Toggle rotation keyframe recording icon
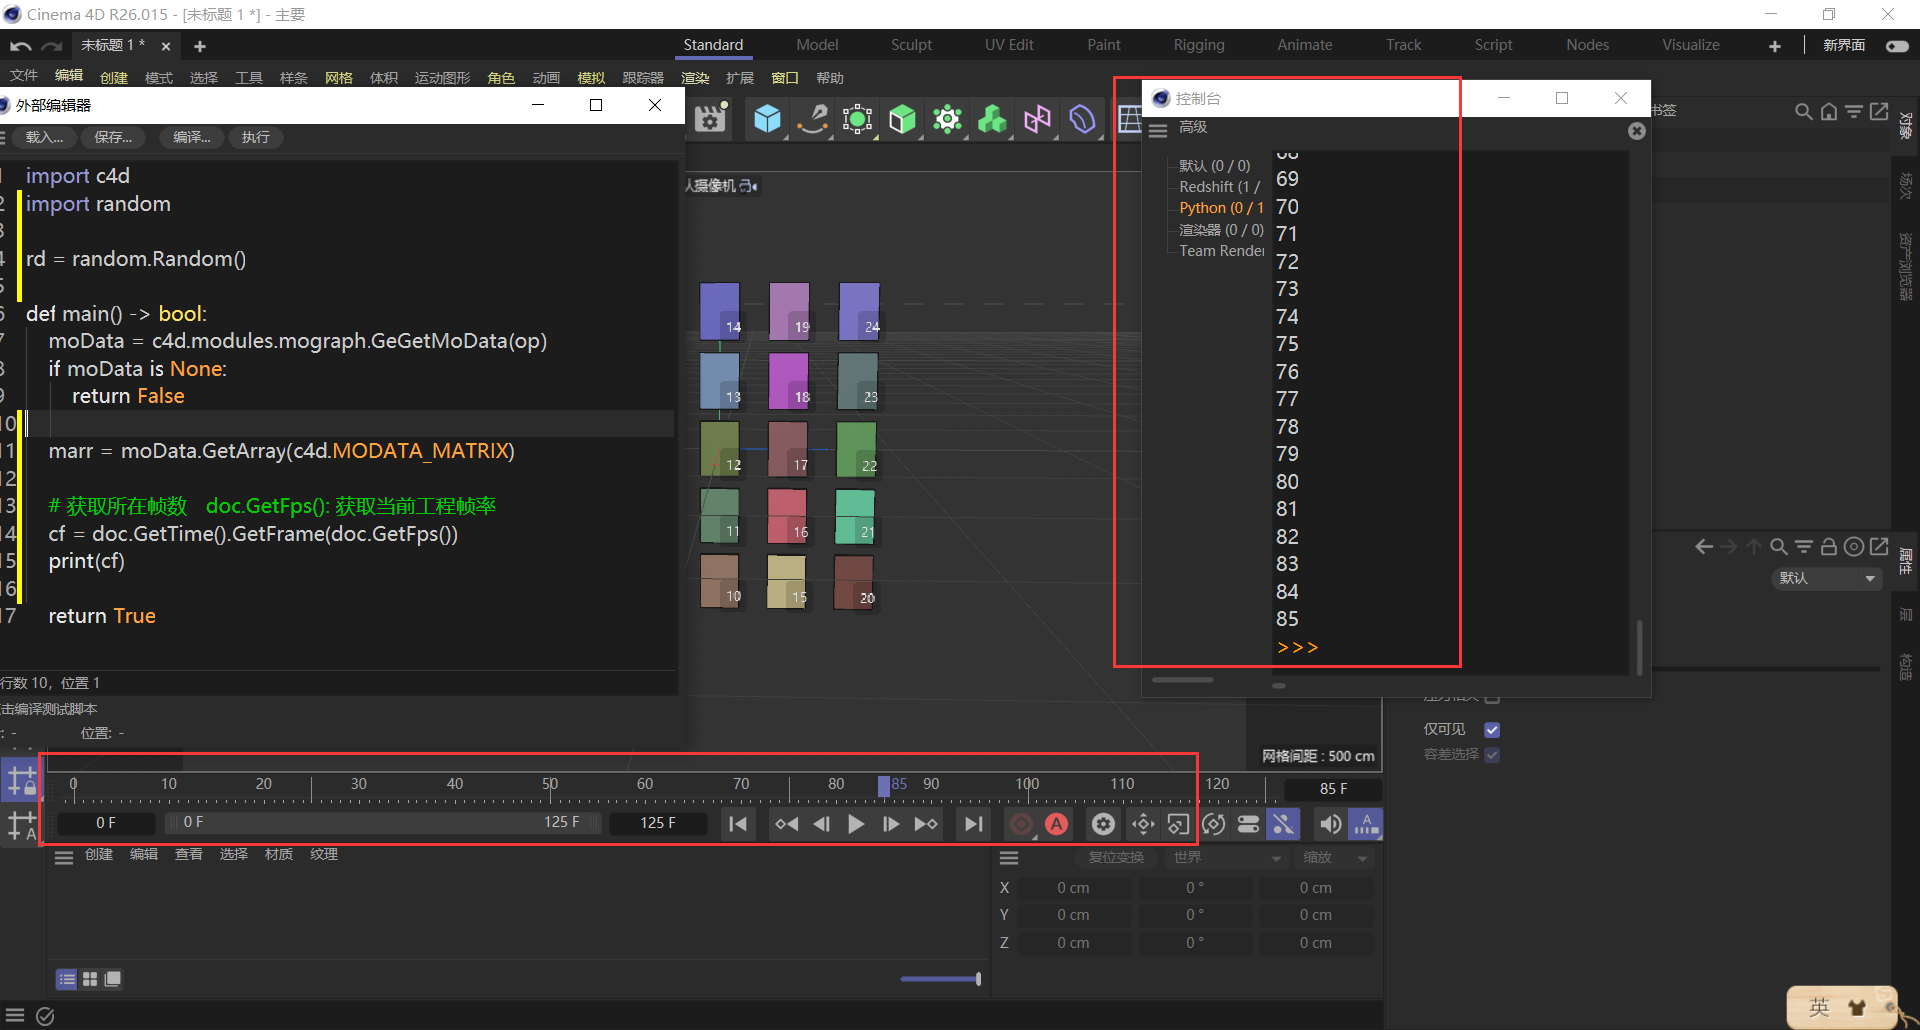The height and width of the screenshot is (1030, 1920). [x=1214, y=824]
